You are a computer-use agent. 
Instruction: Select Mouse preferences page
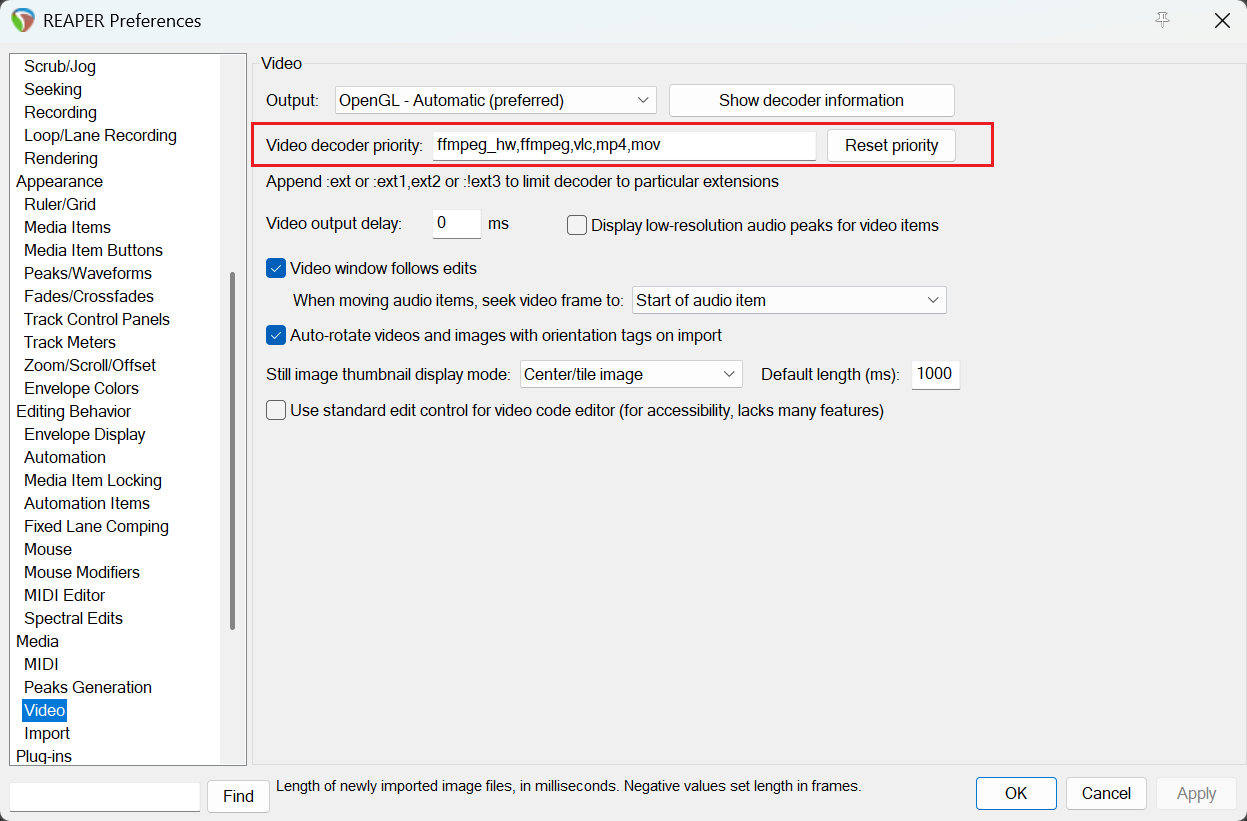pos(48,549)
